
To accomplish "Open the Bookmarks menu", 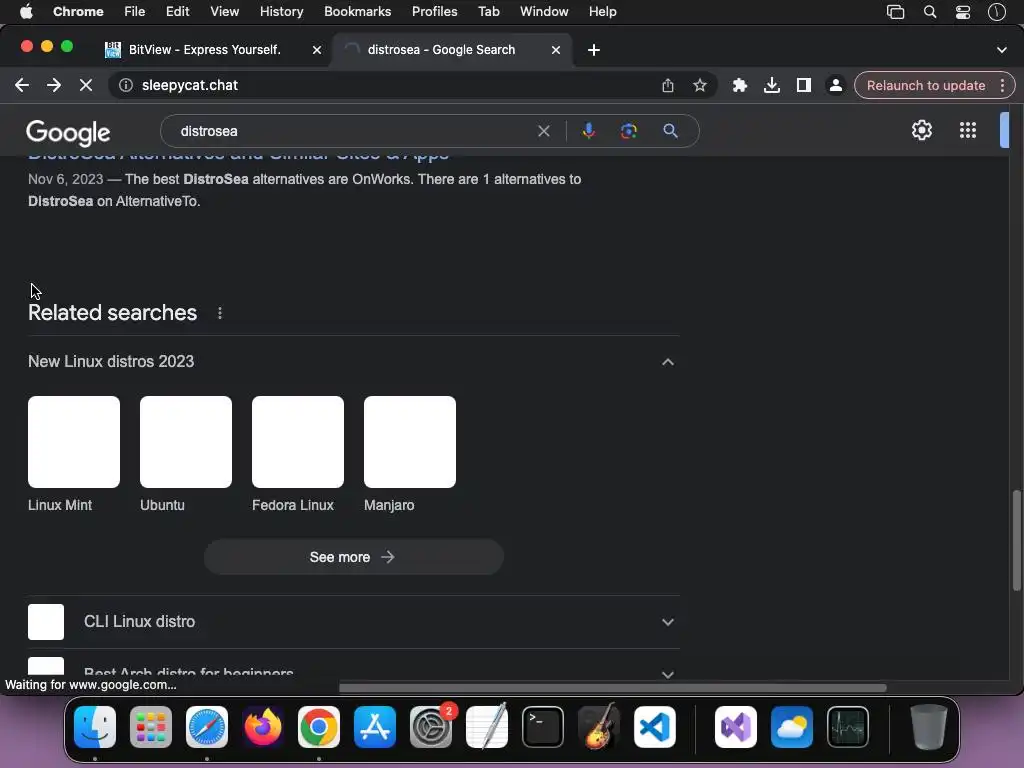I will point(357,12).
